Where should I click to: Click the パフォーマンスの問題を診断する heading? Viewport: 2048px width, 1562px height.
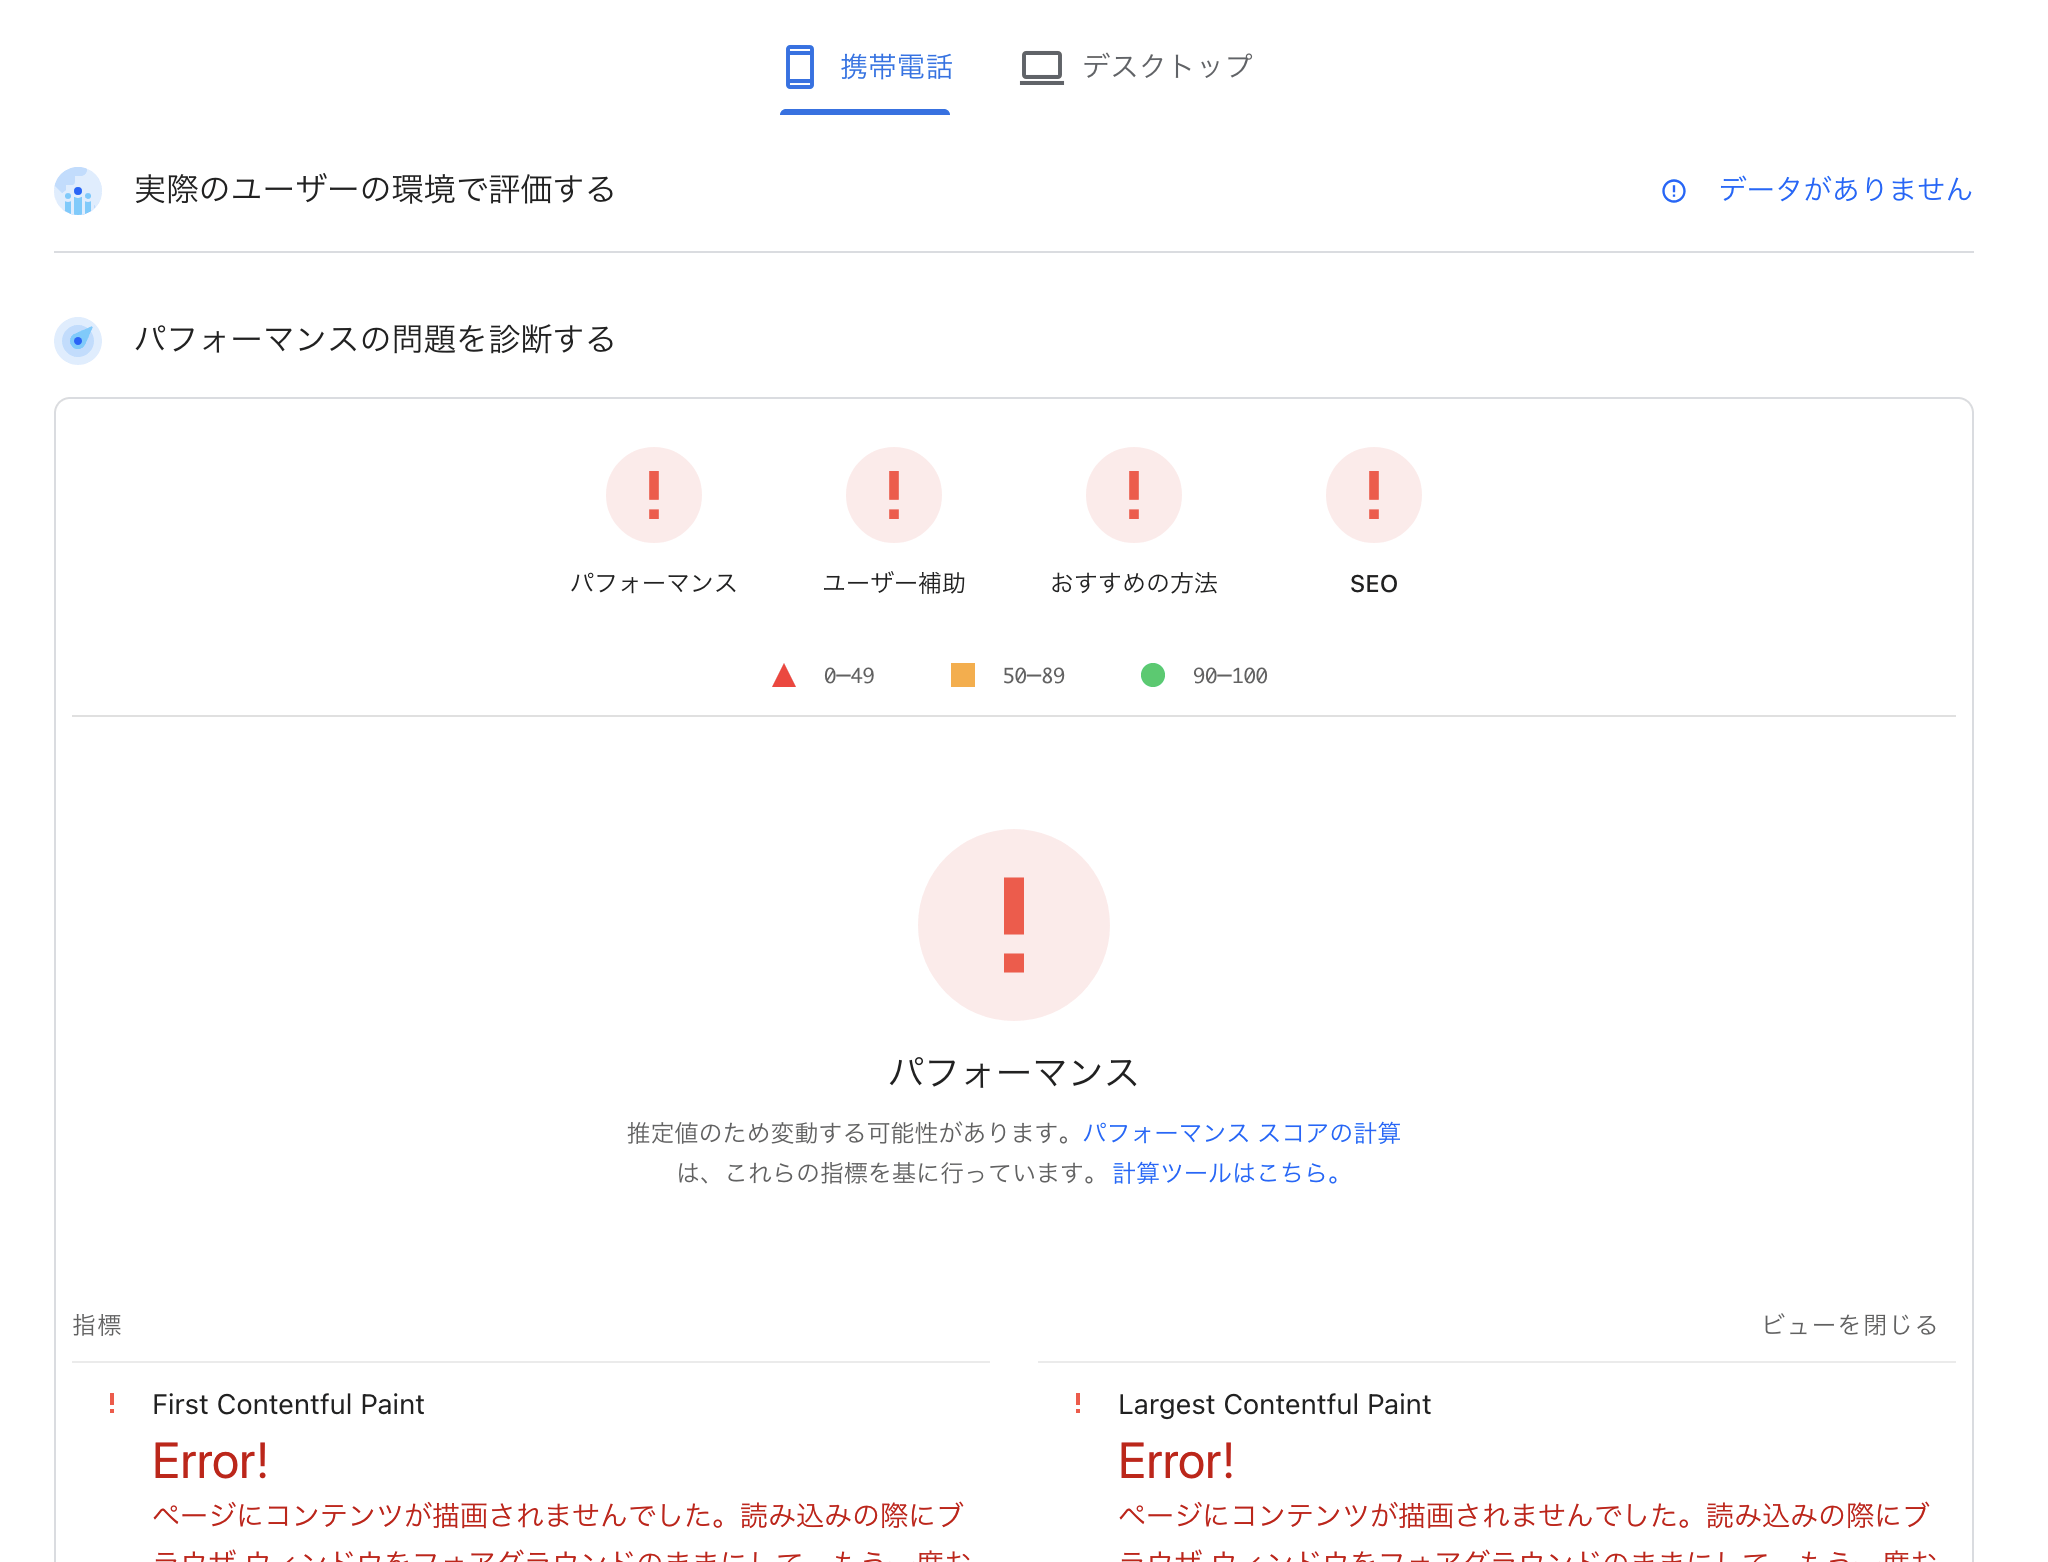point(375,339)
